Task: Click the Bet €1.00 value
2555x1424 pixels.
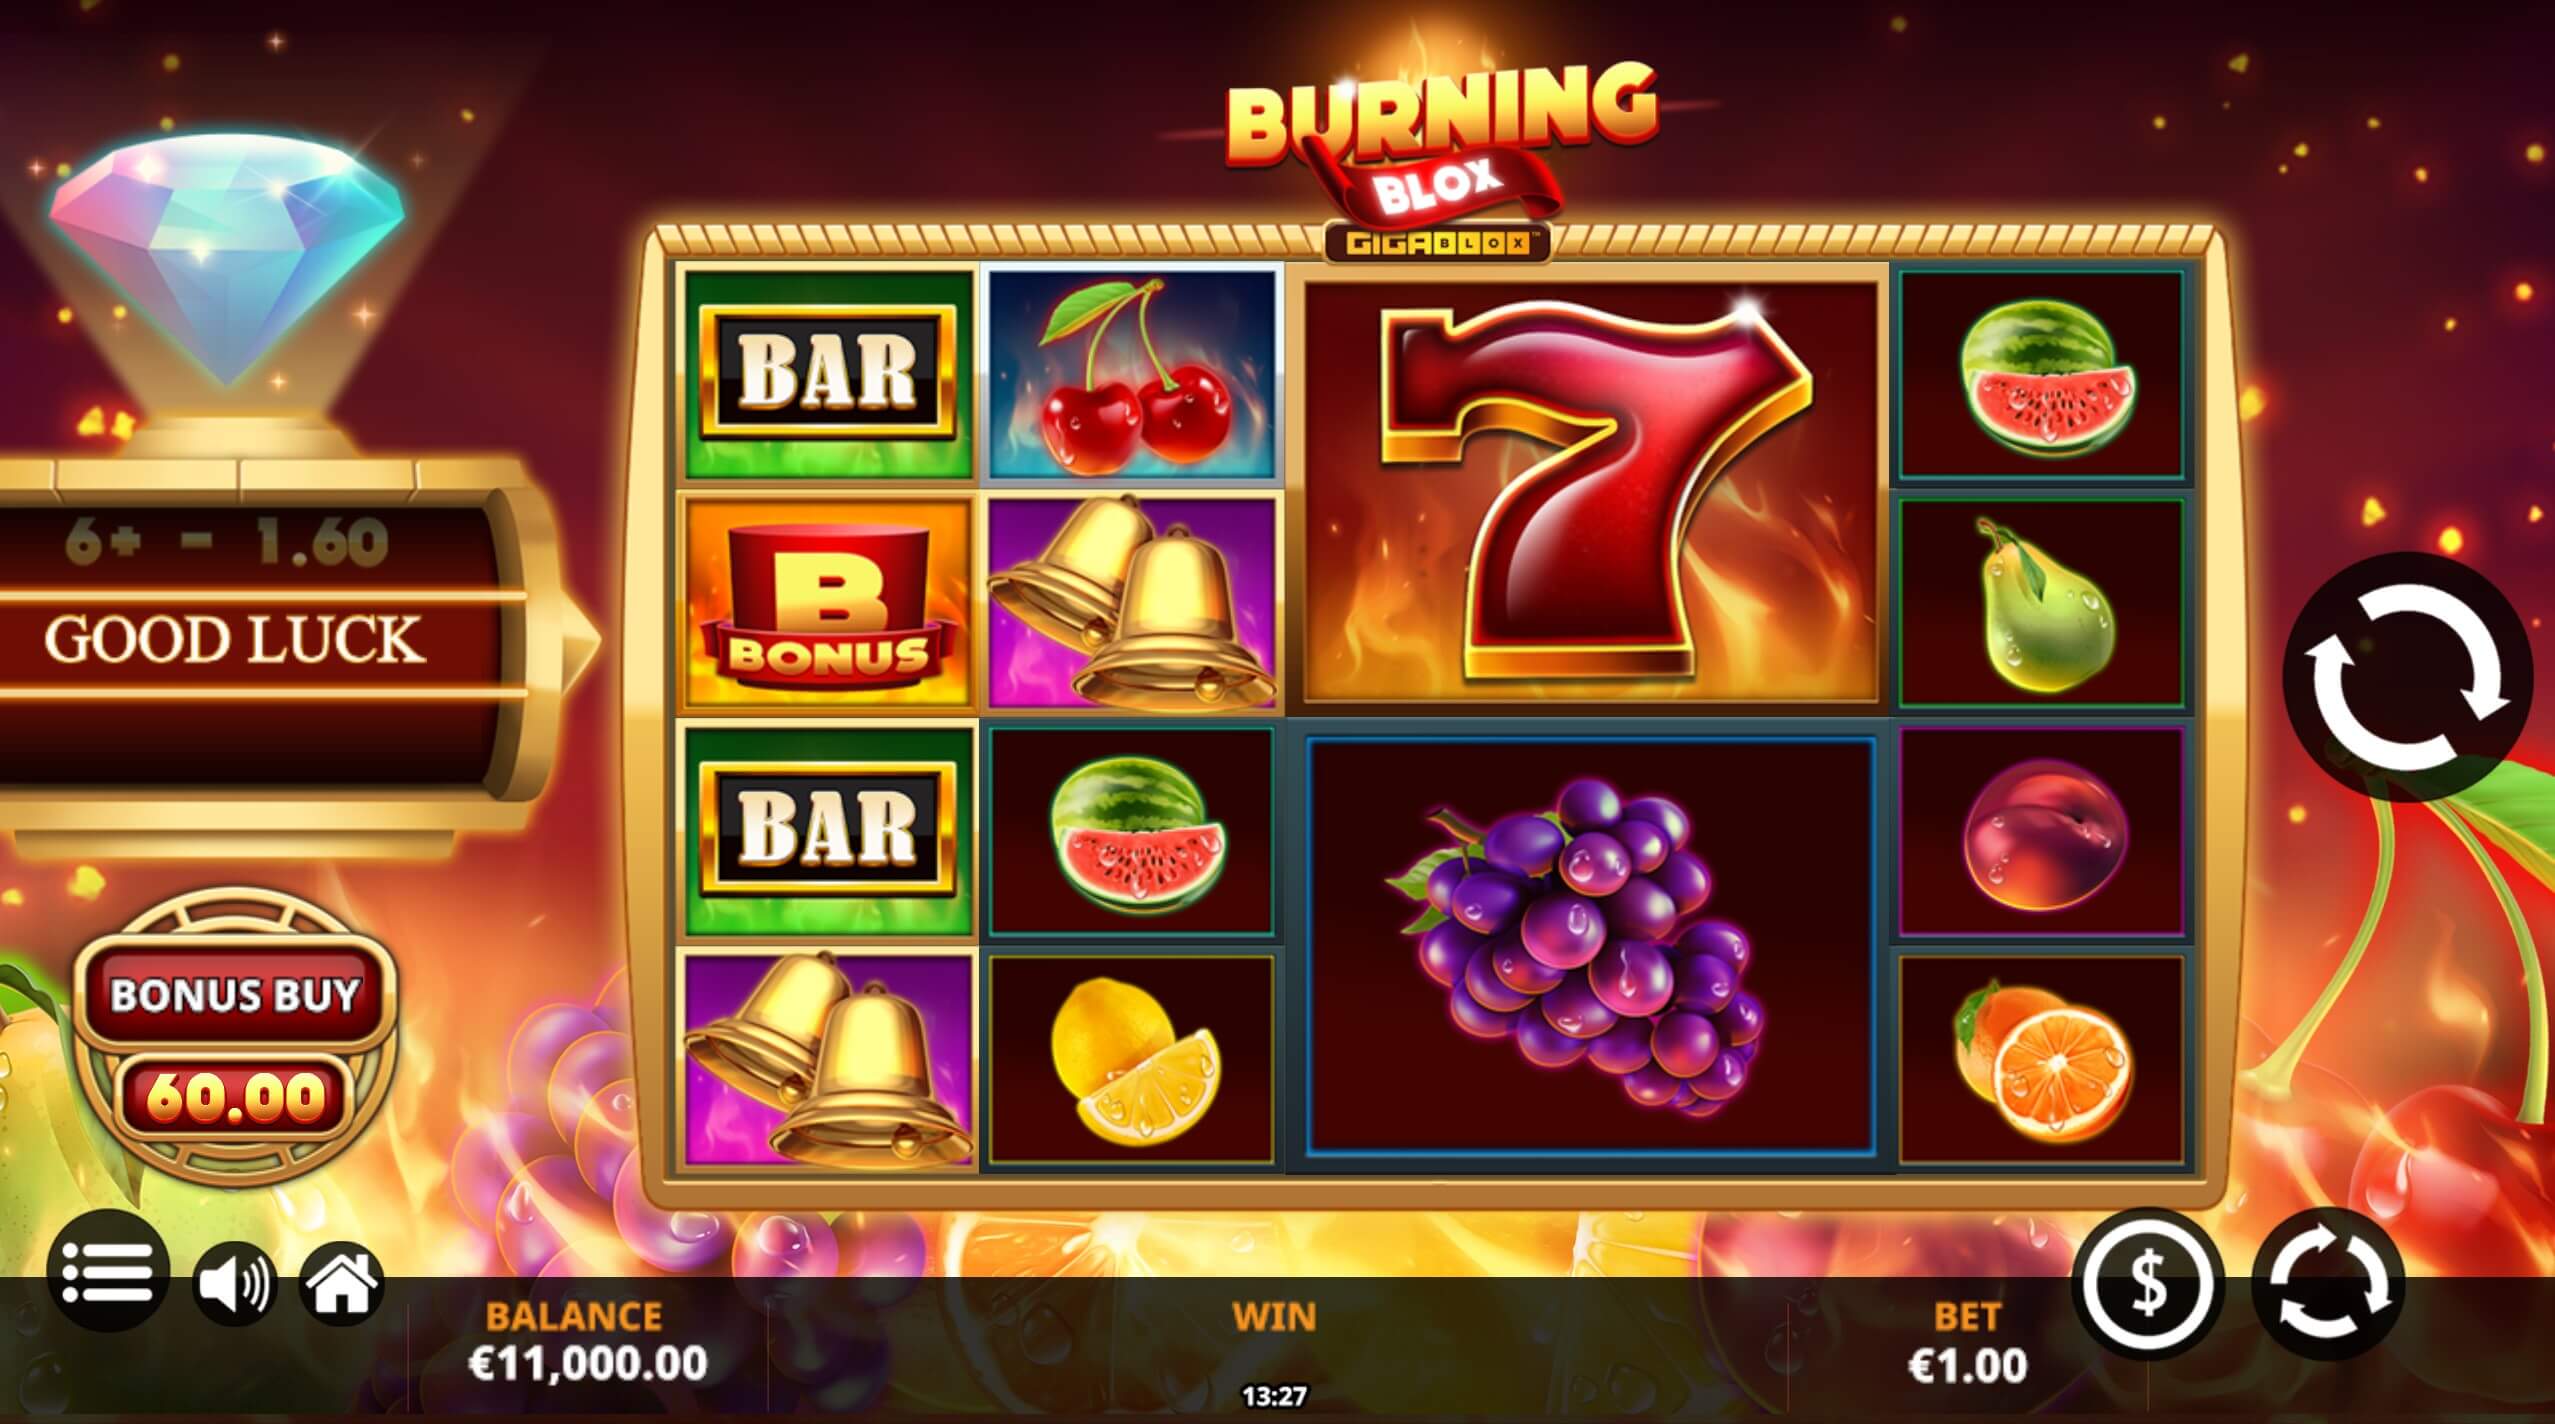Action: pyautogui.click(x=1967, y=1364)
